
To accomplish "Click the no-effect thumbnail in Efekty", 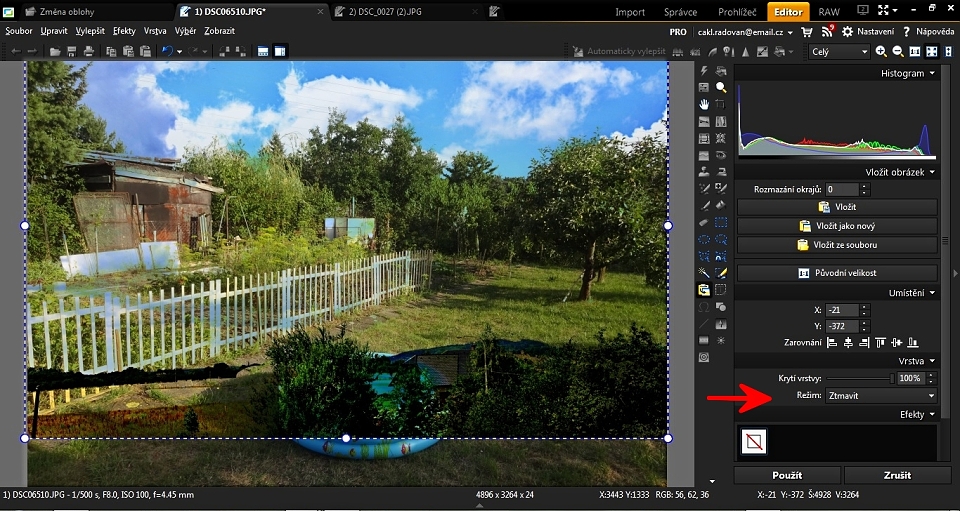I will tap(755, 441).
